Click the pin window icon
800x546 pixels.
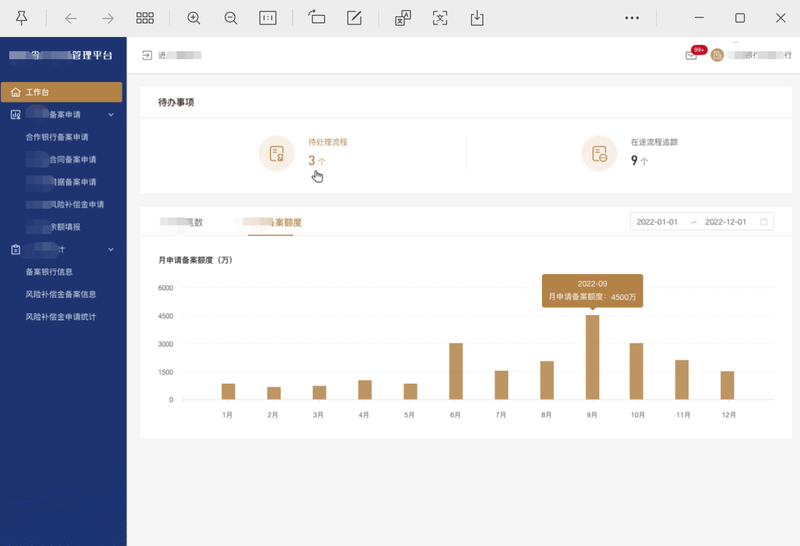[21, 18]
